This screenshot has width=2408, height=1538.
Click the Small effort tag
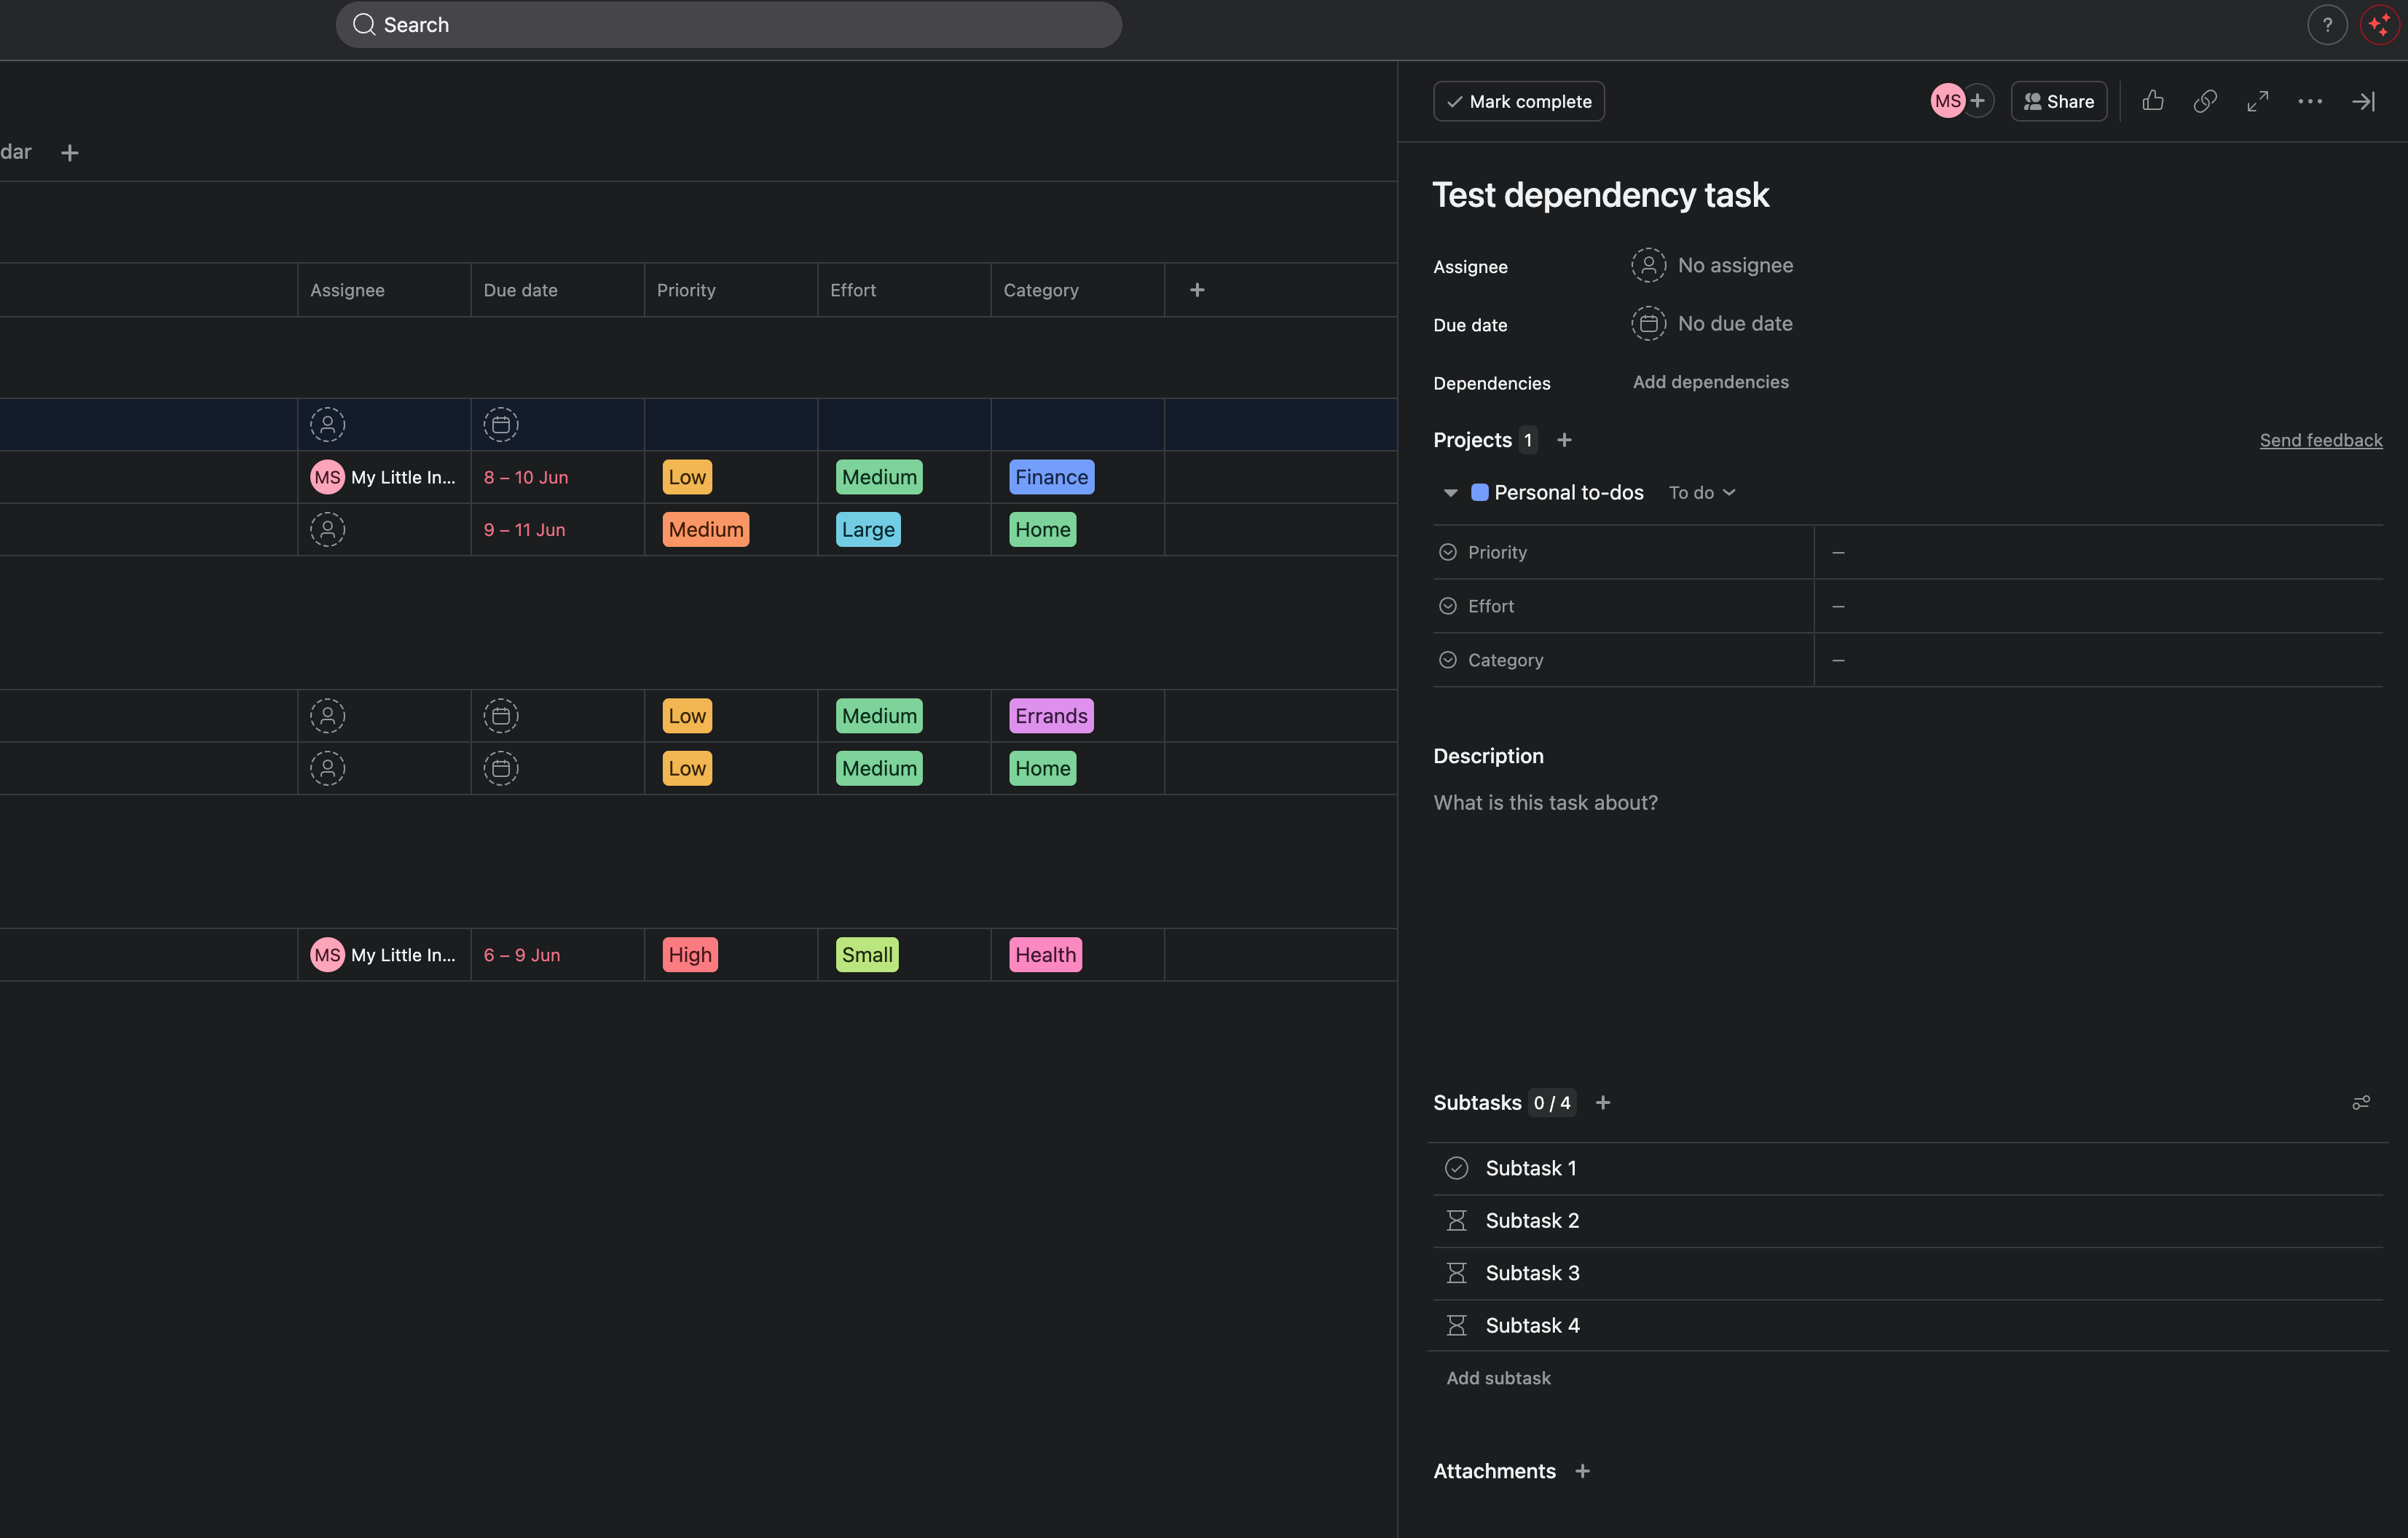[x=867, y=955]
